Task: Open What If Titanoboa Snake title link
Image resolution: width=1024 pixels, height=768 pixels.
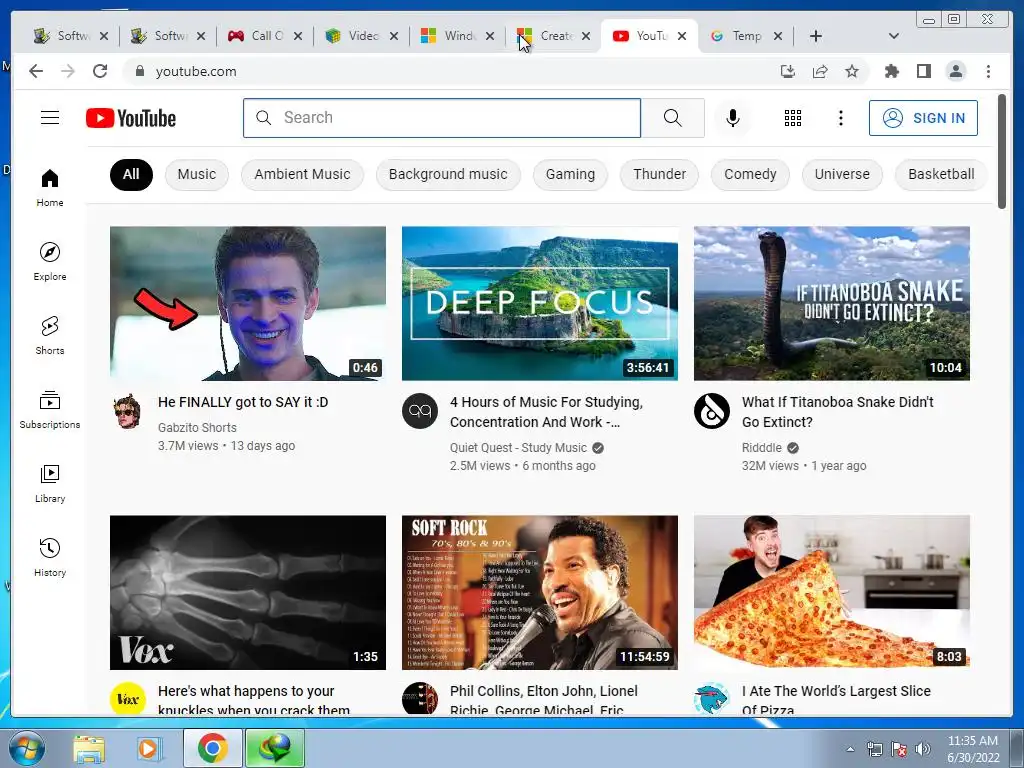Action: 838,412
